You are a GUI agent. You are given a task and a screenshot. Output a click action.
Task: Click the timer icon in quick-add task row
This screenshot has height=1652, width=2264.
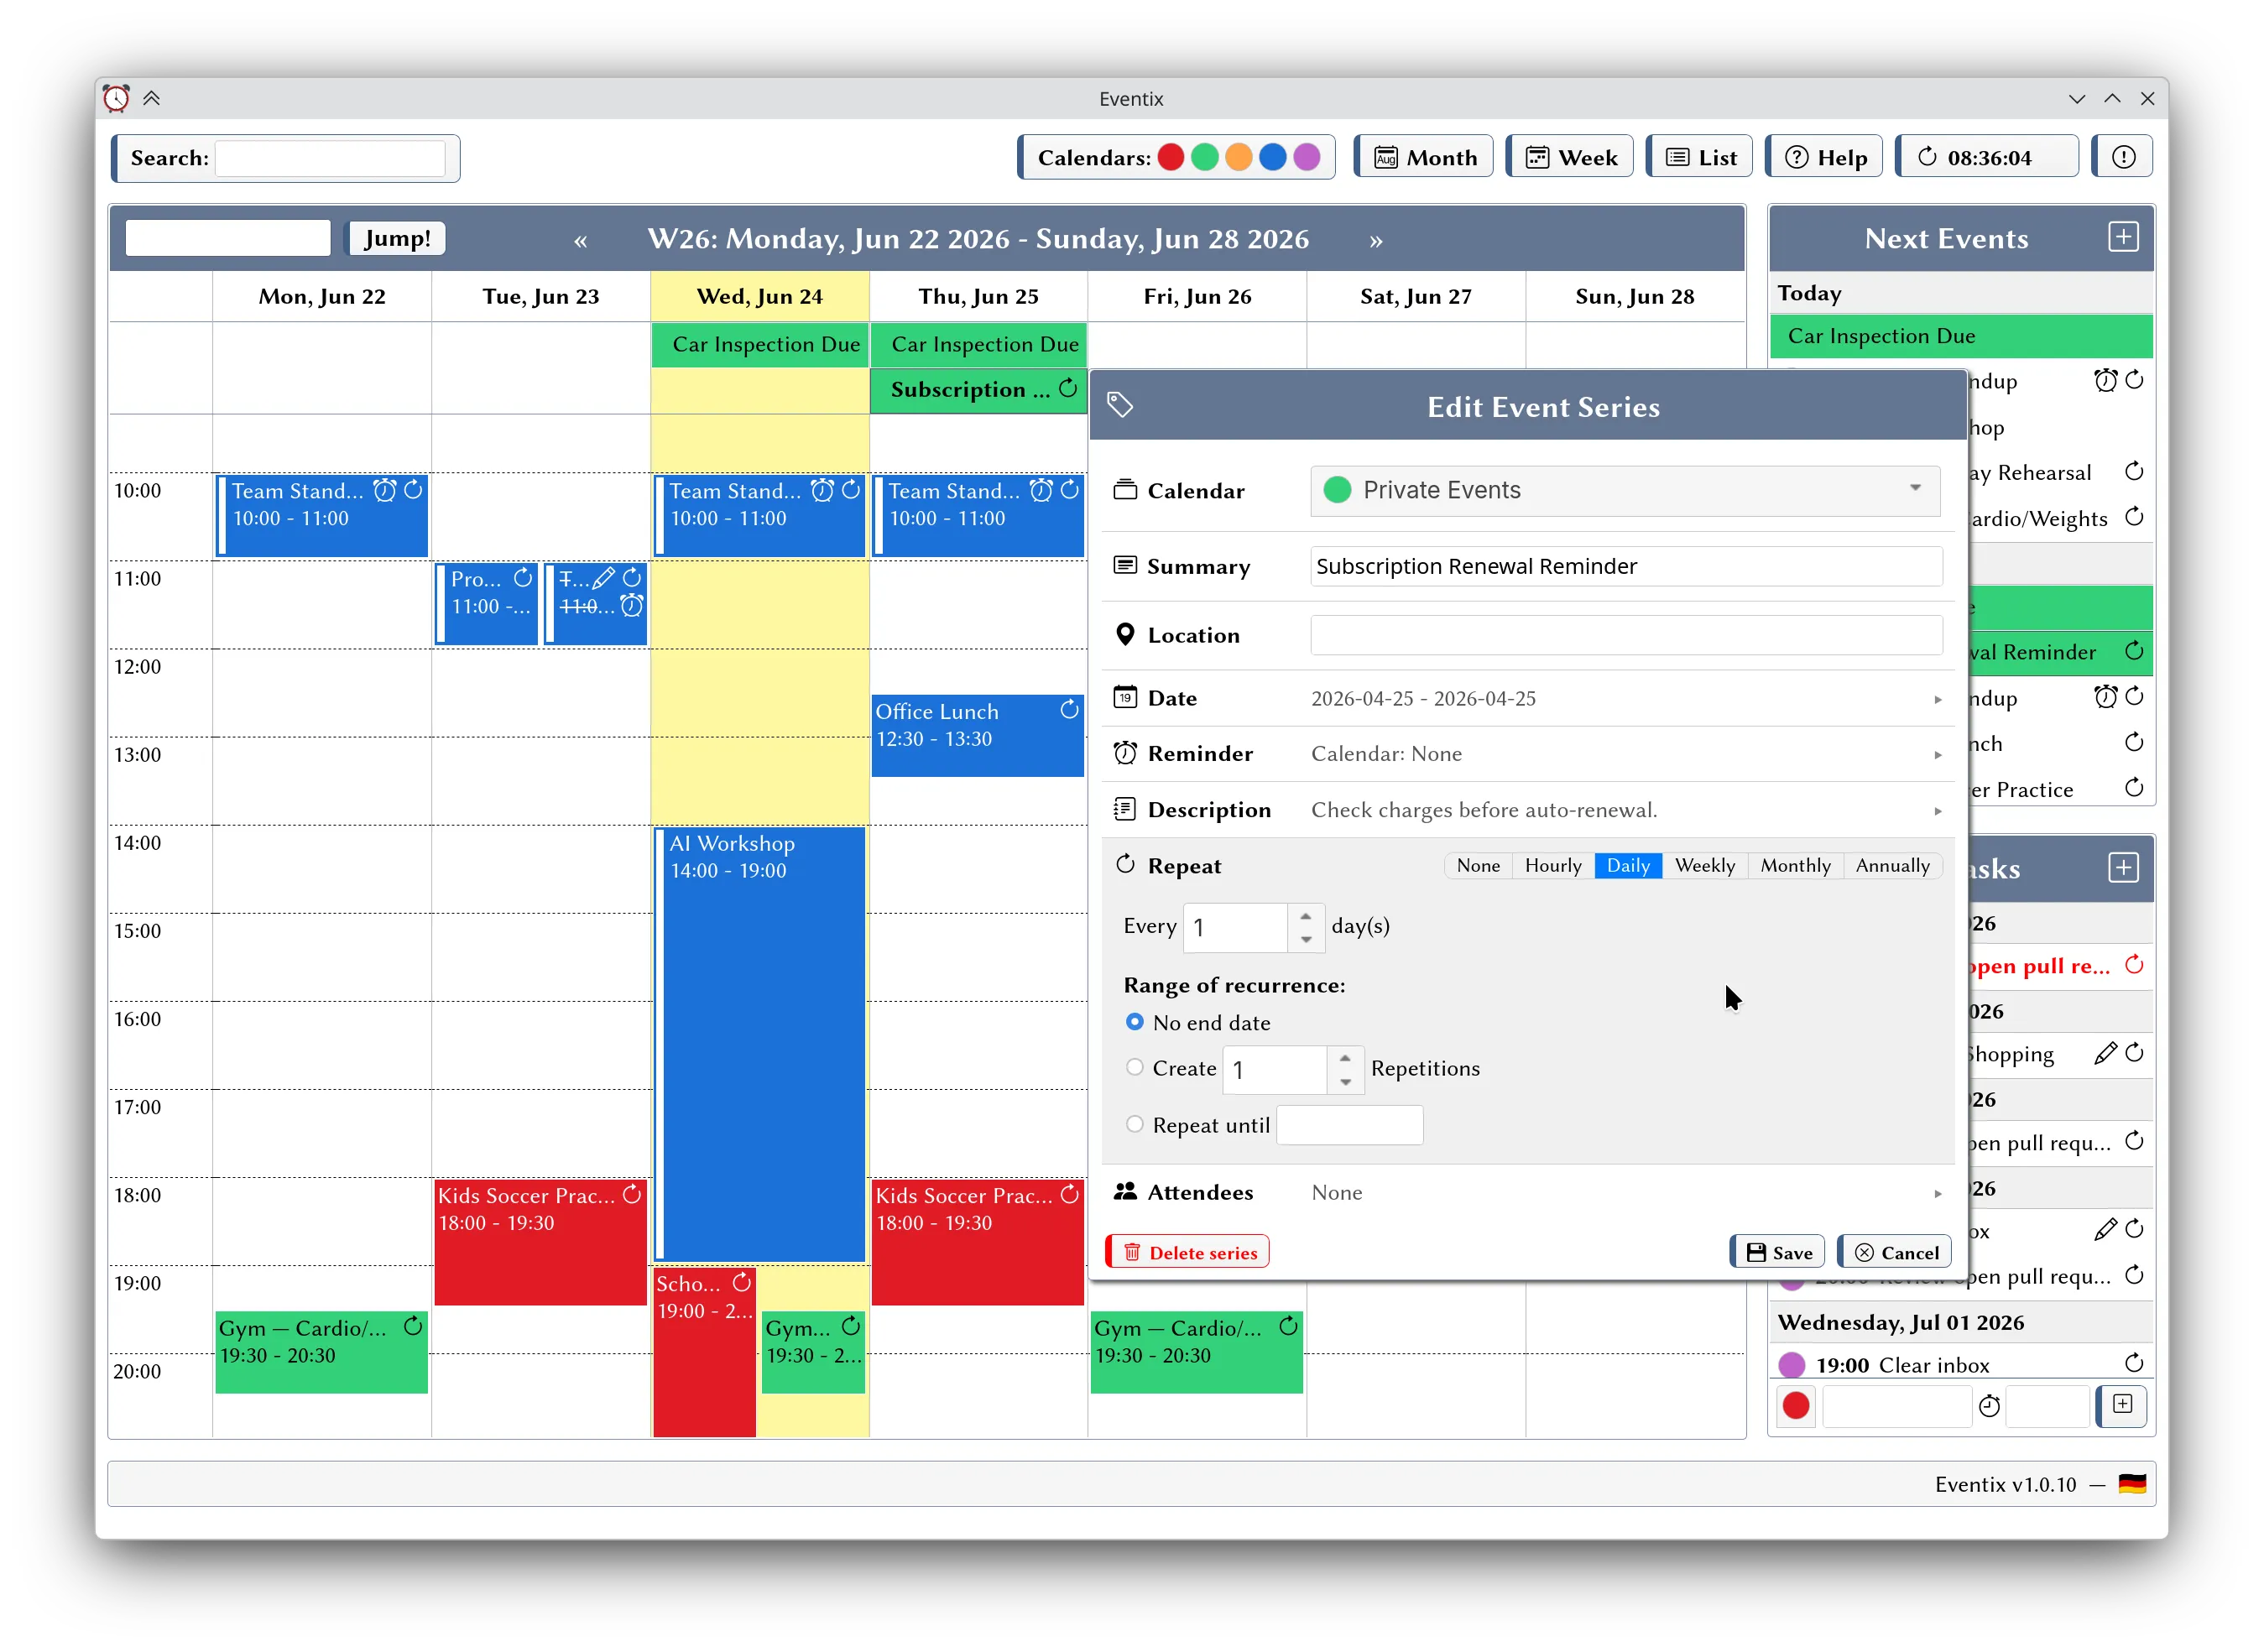pos(1989,1406)
